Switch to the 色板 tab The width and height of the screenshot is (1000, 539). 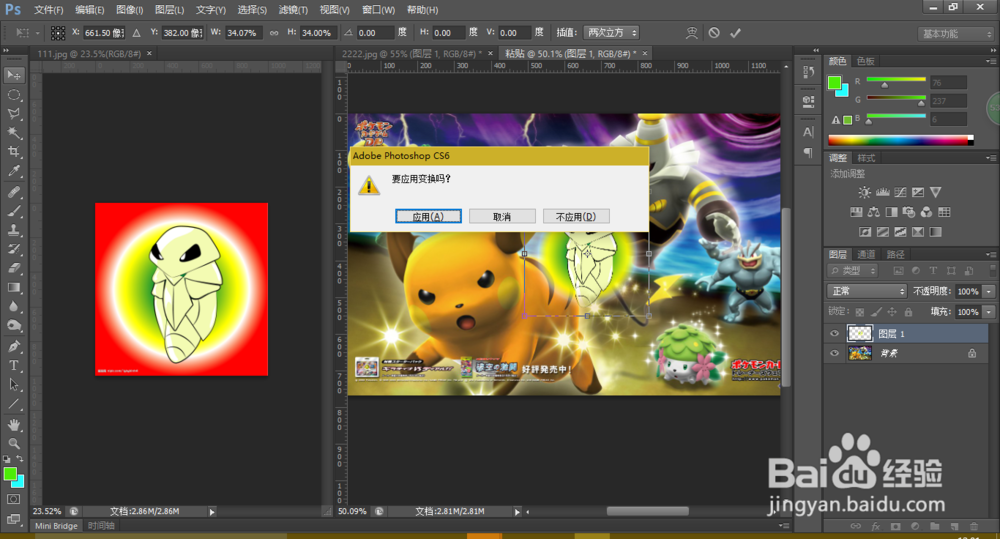pos(865,61)
